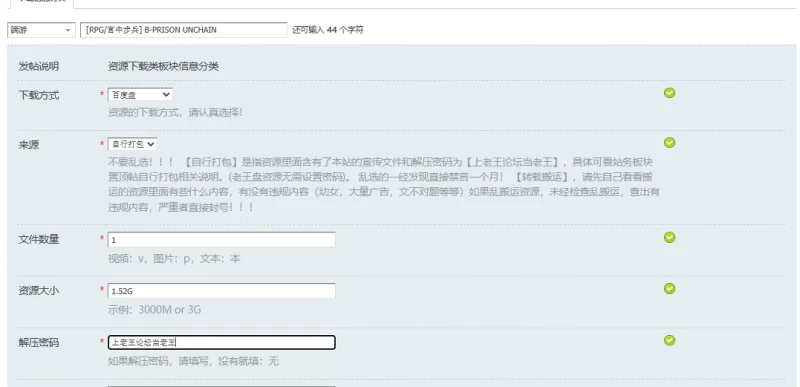Click the 资源大小 label
This screenshot has height=387, width=800.
tap(39, 291)
